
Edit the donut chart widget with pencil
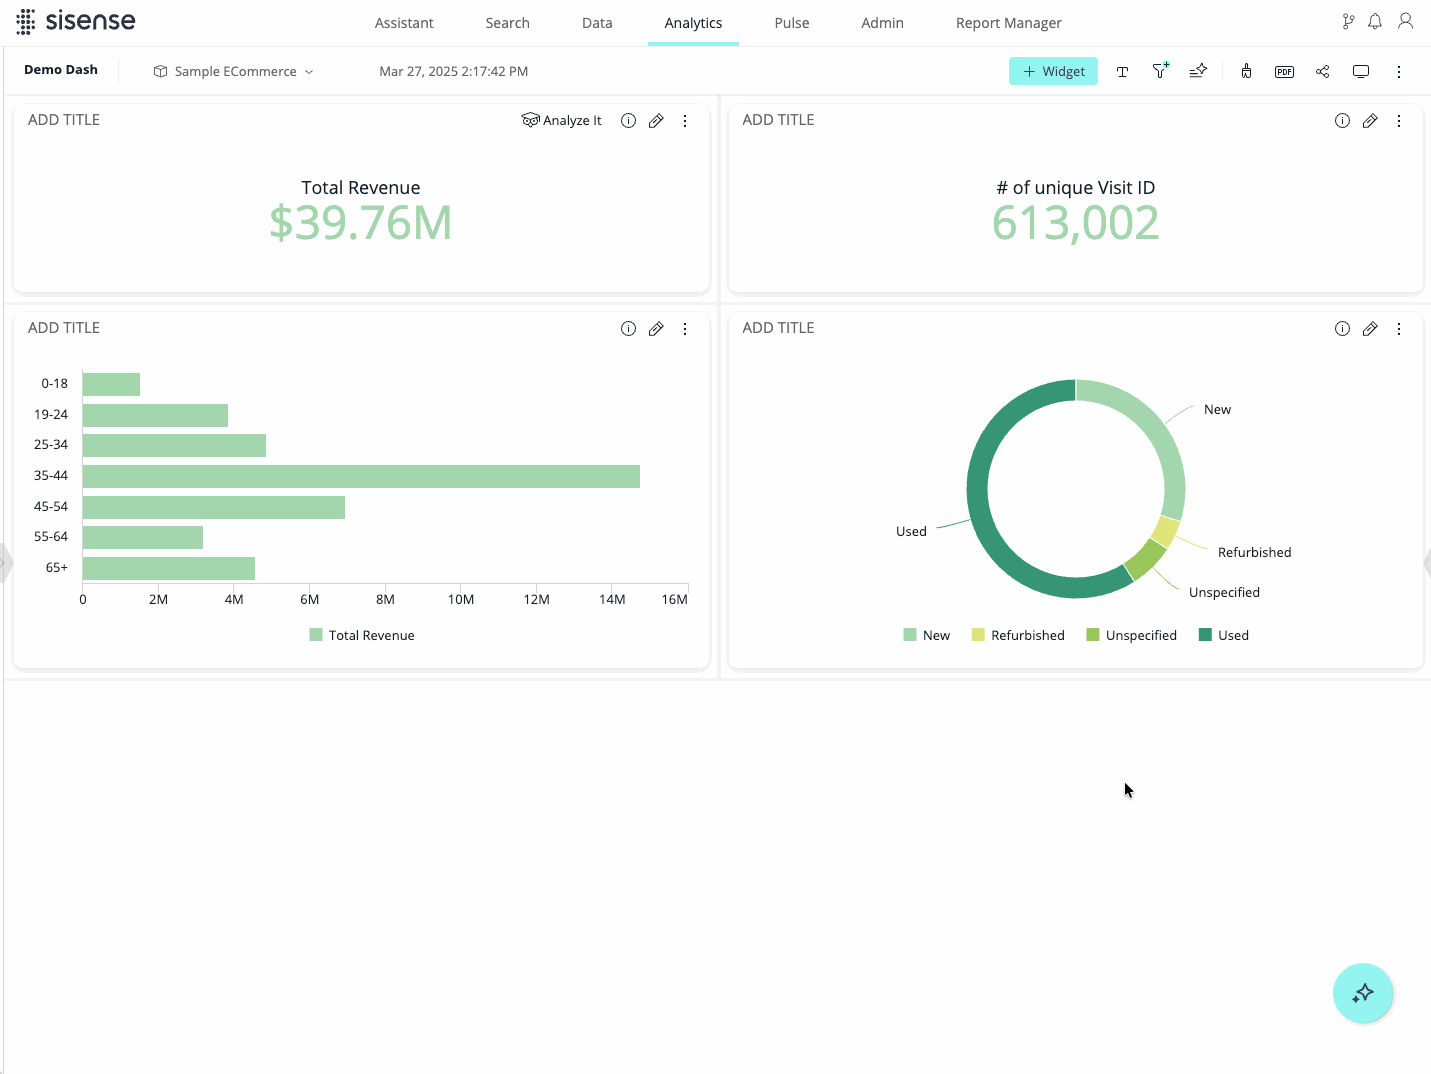(x=1370, y=329)
